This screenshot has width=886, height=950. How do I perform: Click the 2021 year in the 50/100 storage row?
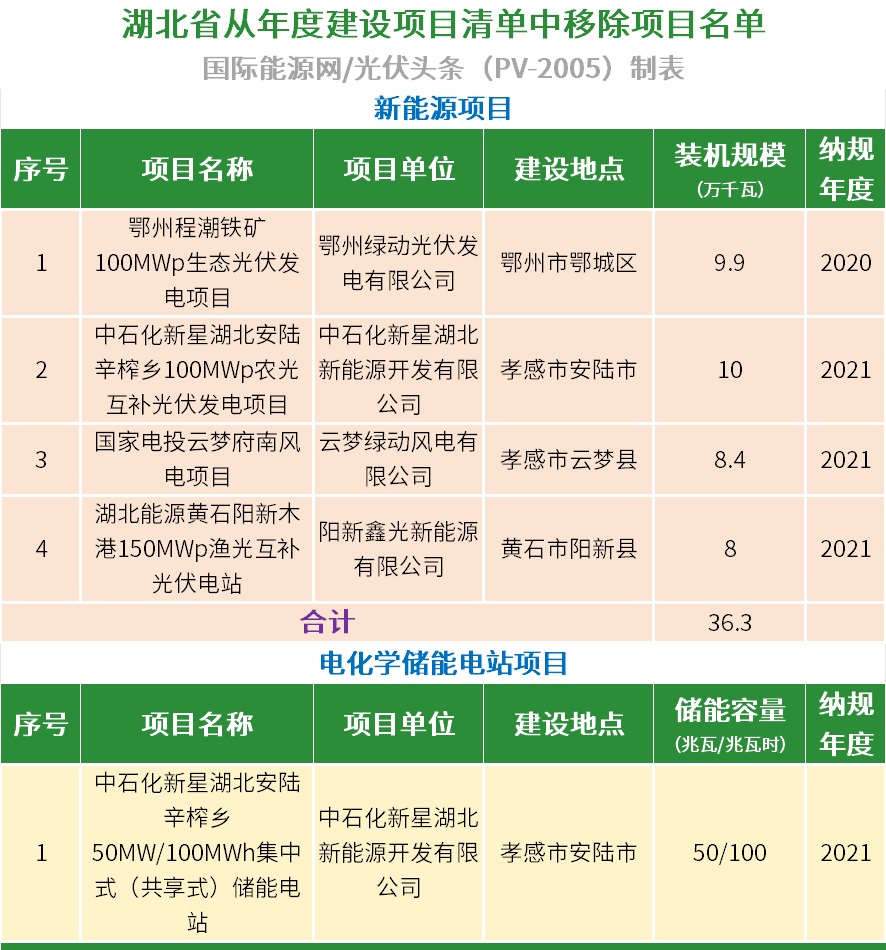tap(845, 852)
